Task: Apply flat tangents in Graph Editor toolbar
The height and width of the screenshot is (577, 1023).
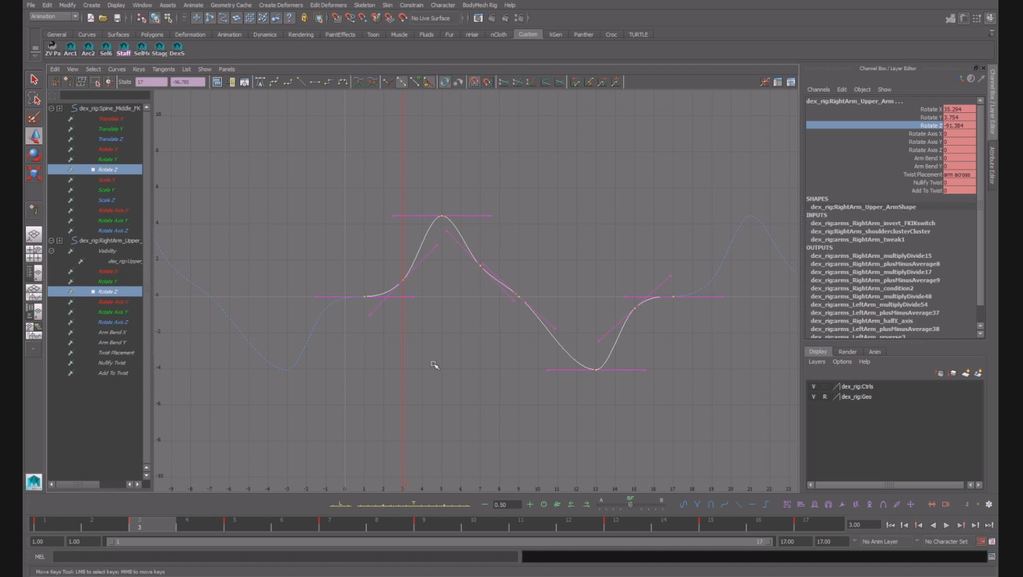Action: point(316,82)
